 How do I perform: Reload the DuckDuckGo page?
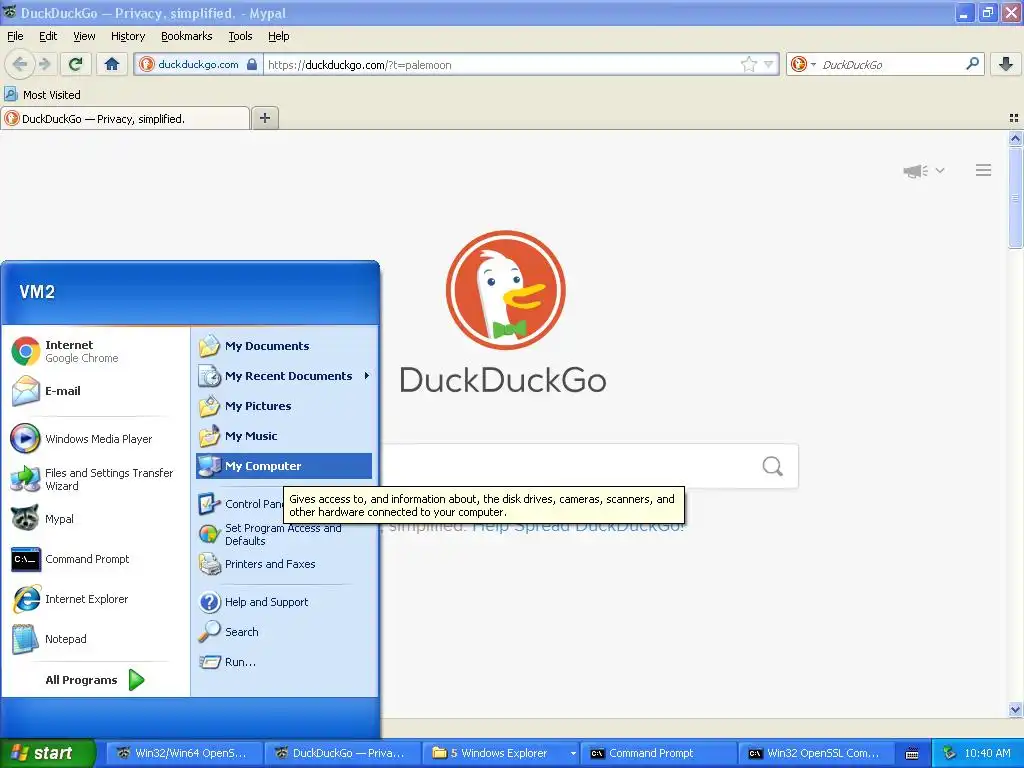(x=75, y=64)
